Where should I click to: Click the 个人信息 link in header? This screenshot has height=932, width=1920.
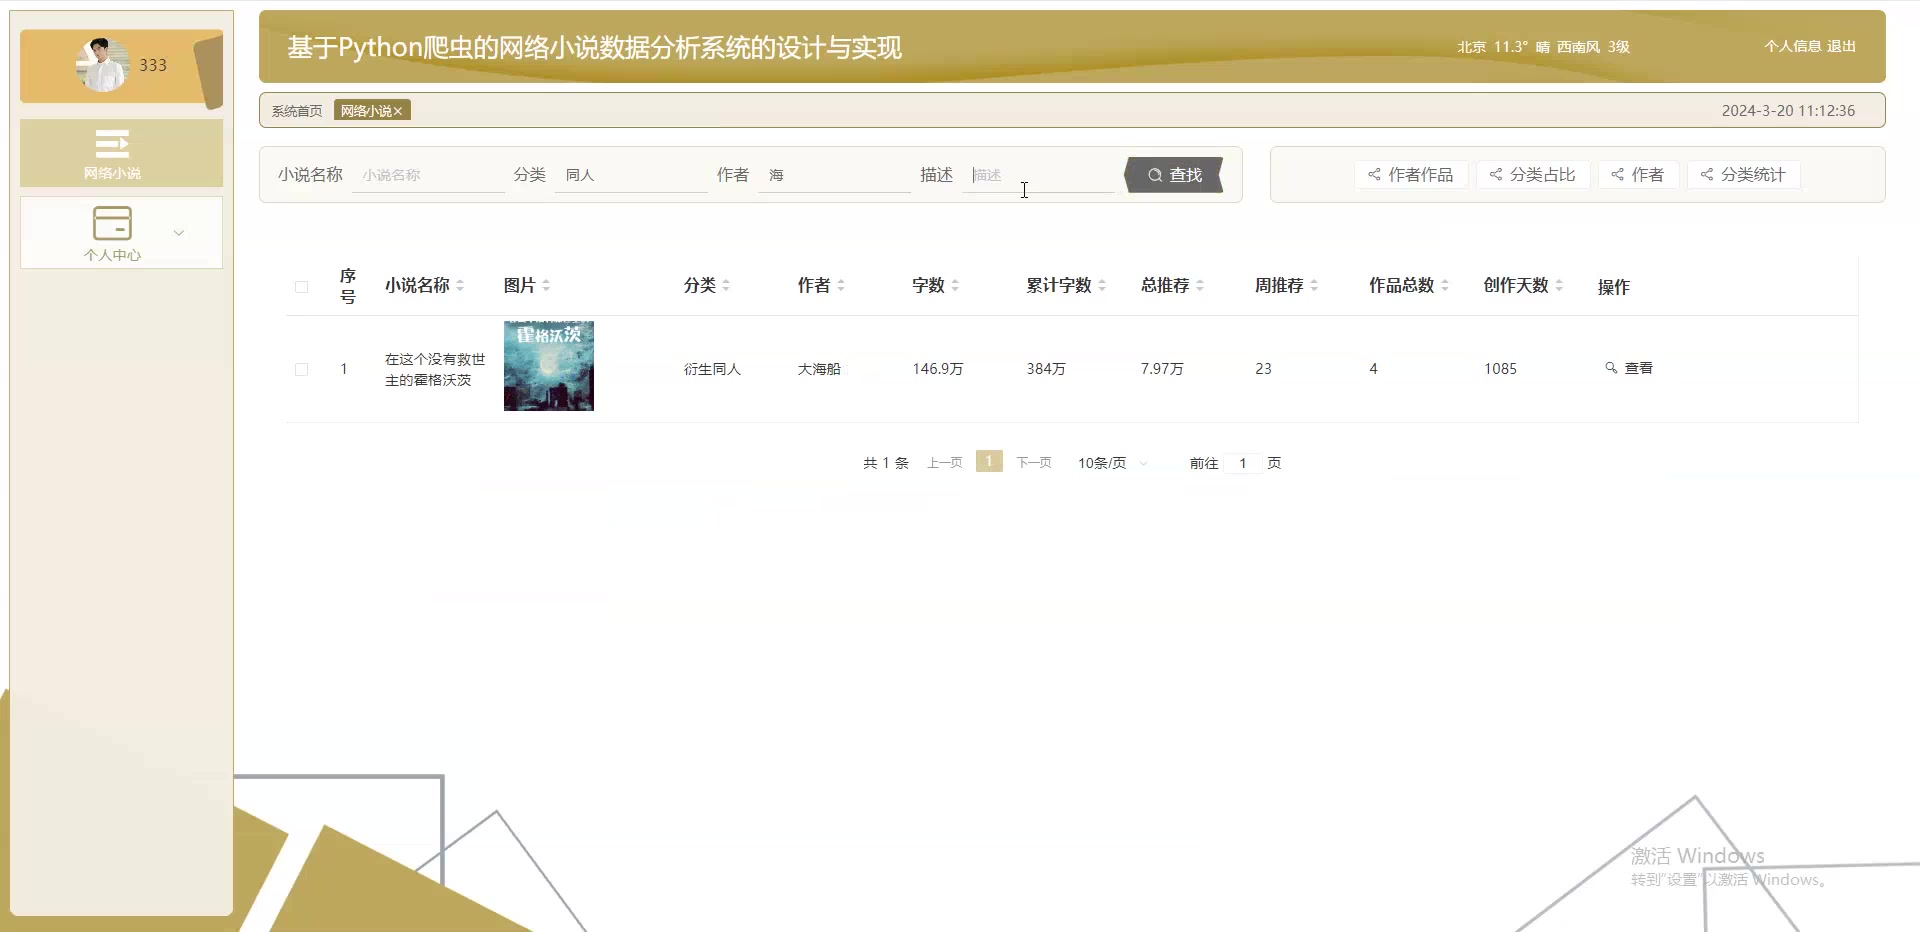point(1793,46)
